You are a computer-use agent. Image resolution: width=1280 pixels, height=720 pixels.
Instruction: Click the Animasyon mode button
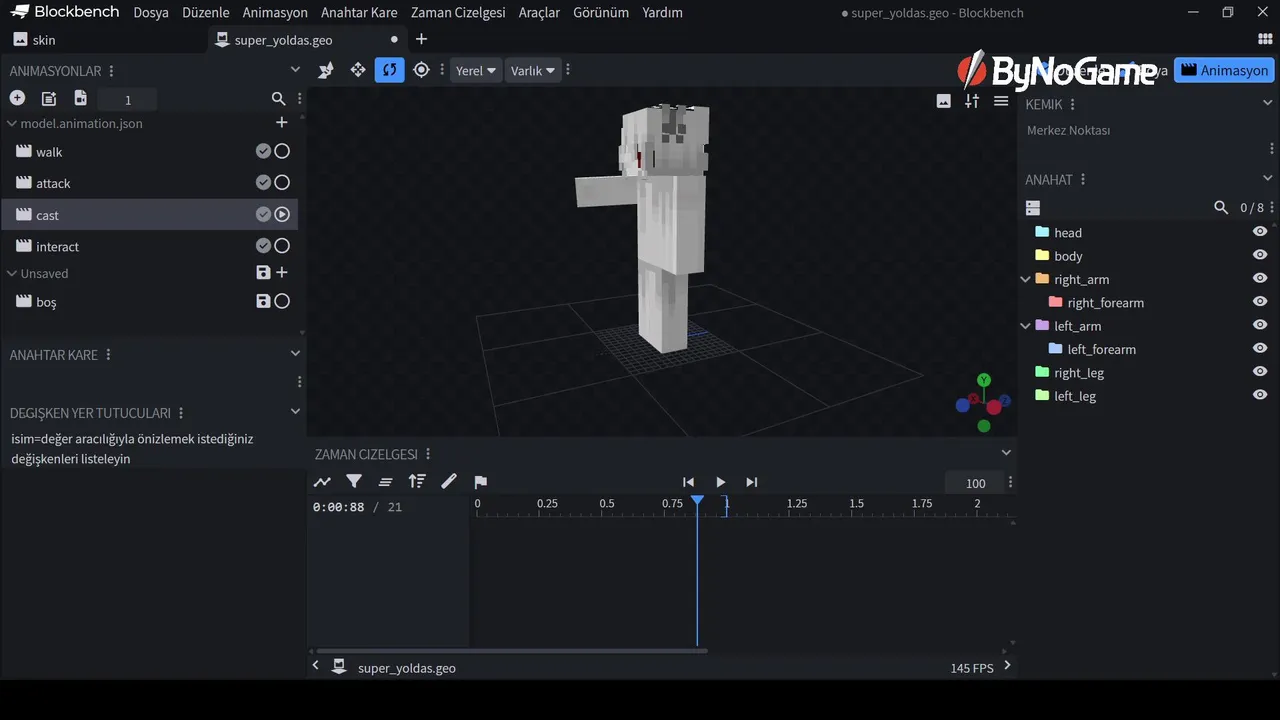1224,70
